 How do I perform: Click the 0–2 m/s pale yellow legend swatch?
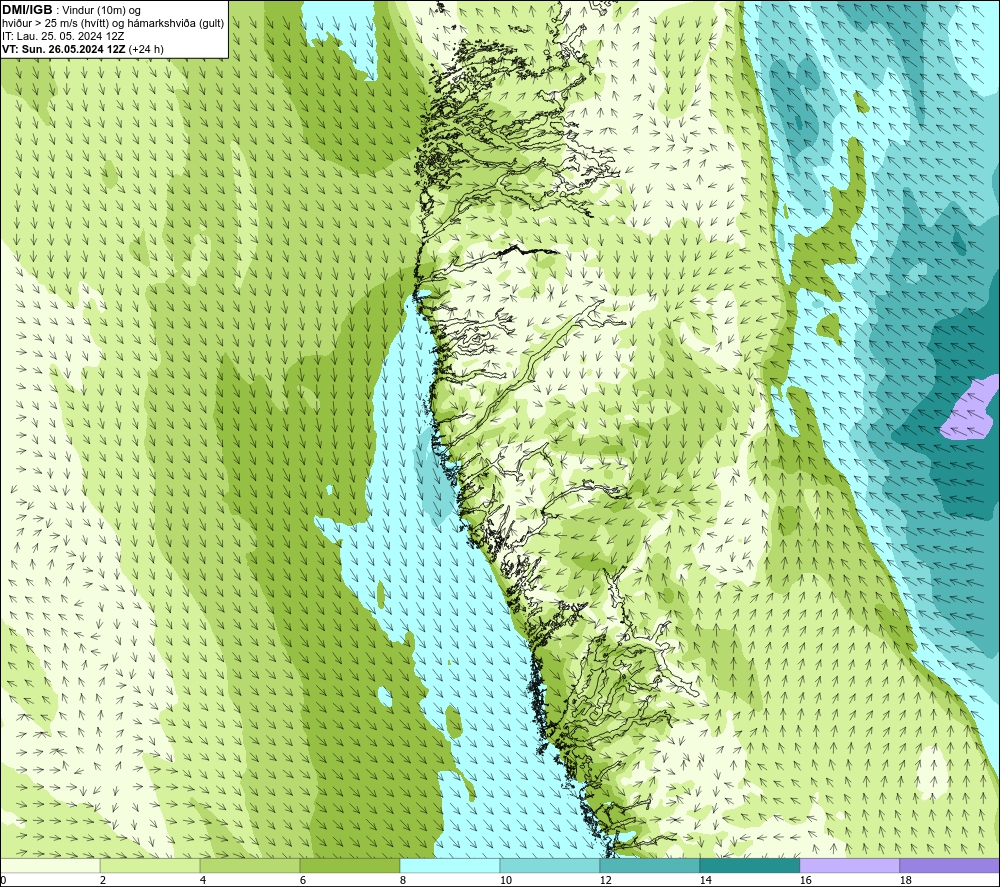tap(50, 865)
